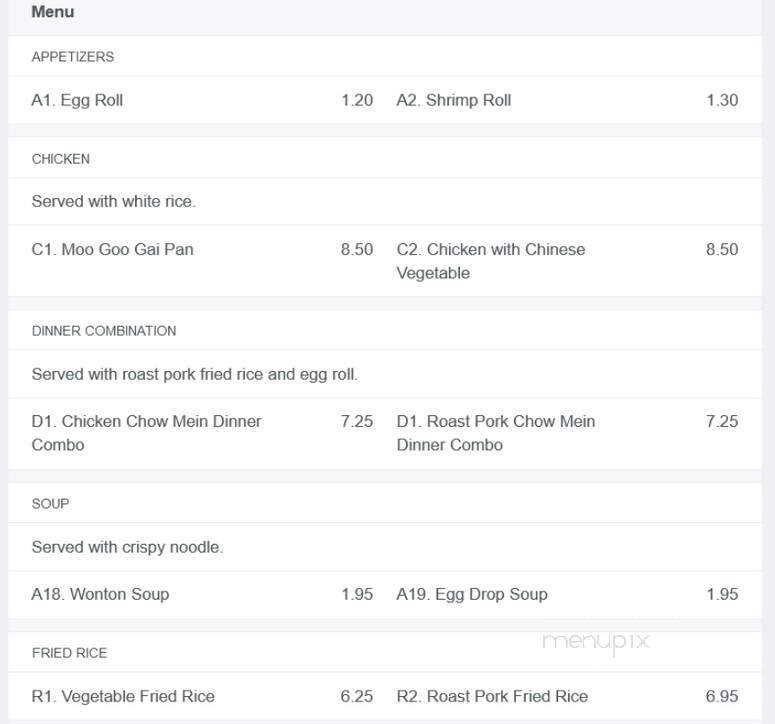
Task: Select the FRIED RICE section header
Action: click(69, 653)
